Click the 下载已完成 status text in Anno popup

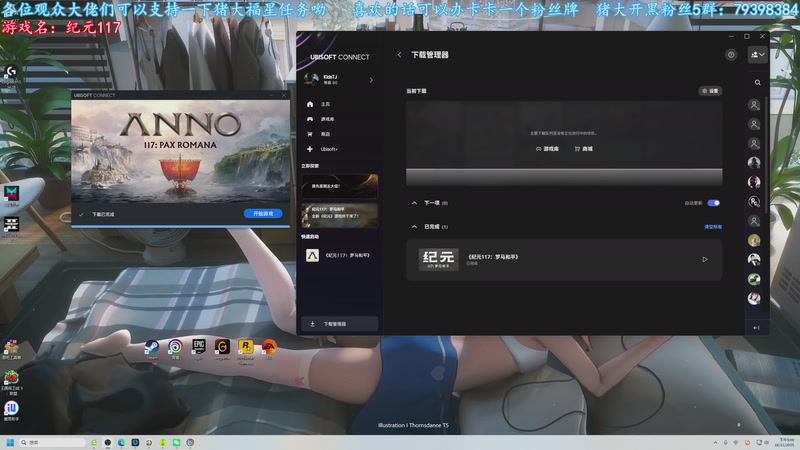pos(103,214)
